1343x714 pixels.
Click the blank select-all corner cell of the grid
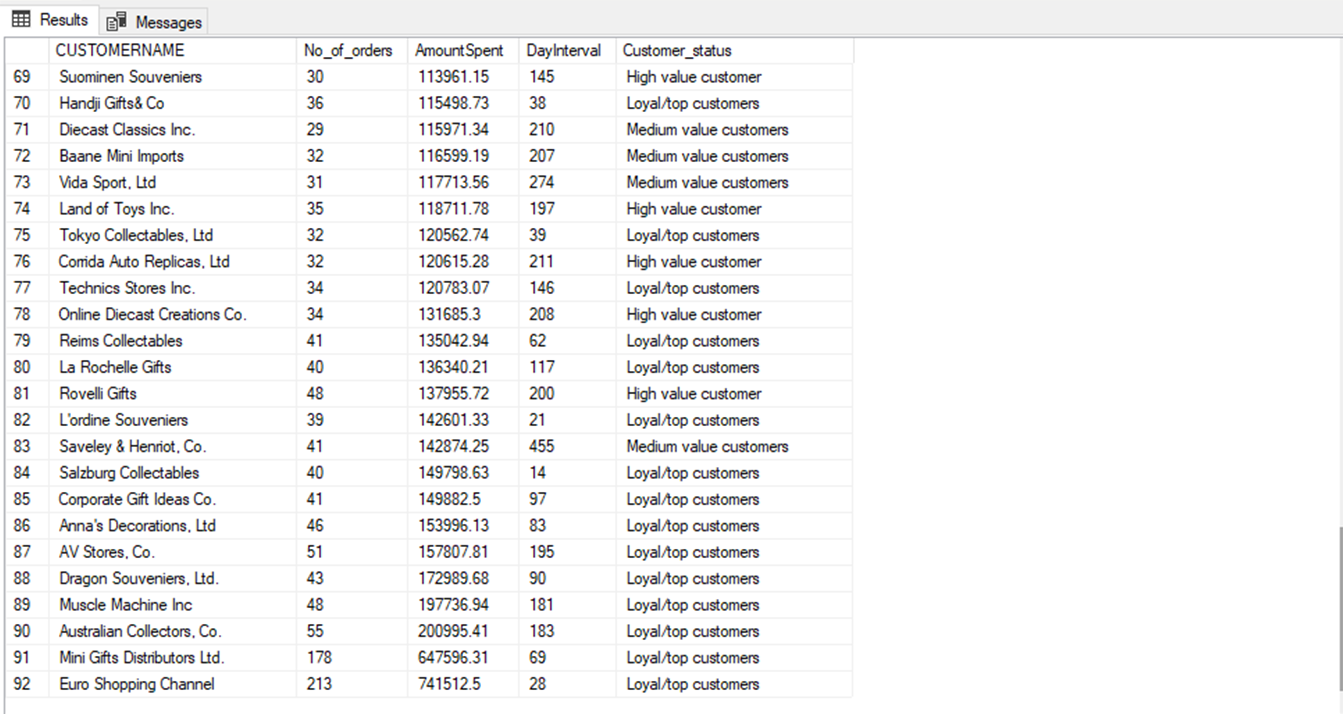click(25, 50)
